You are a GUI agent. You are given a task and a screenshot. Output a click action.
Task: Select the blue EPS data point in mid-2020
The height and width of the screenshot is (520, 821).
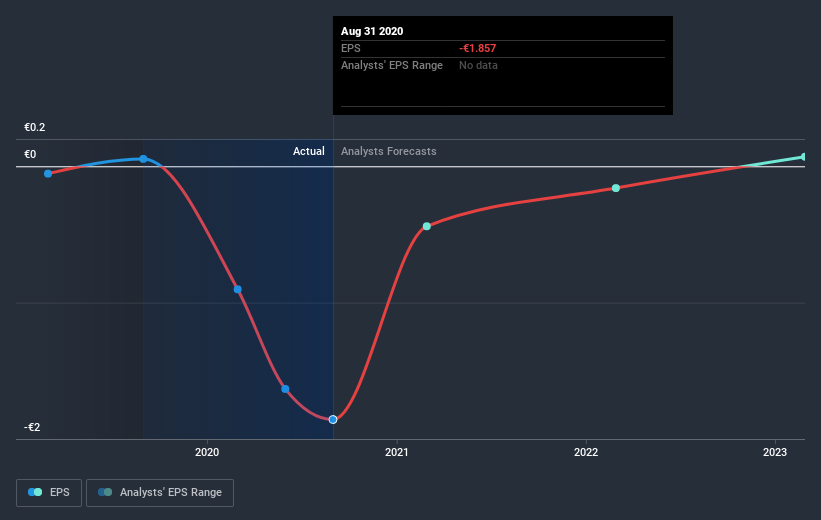285,389
